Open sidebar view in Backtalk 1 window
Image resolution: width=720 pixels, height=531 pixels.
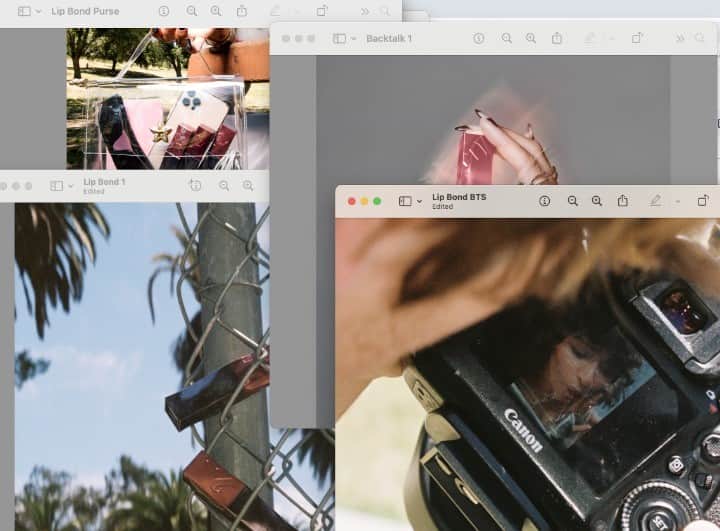pos(339,39)
